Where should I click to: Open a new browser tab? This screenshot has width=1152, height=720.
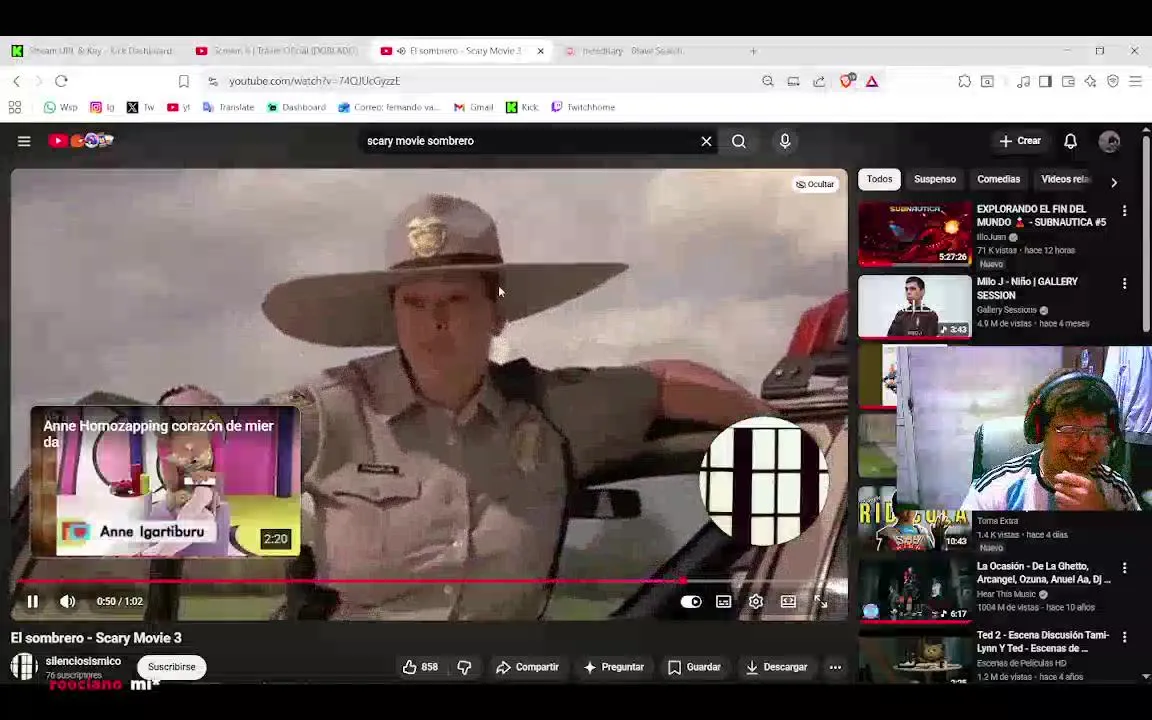753,51
